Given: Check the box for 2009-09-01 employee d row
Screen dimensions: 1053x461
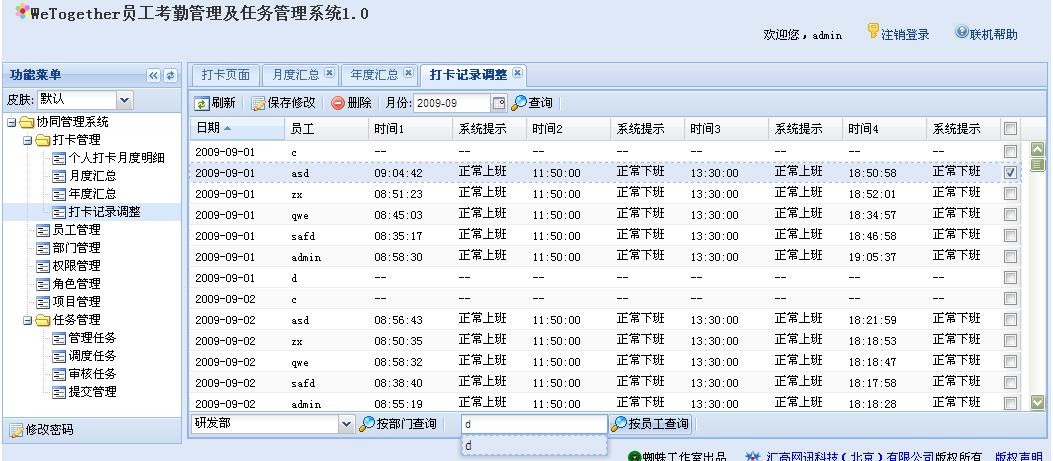Looking at the screenshot, I should pyautogui.click(x=1010, y=278).
